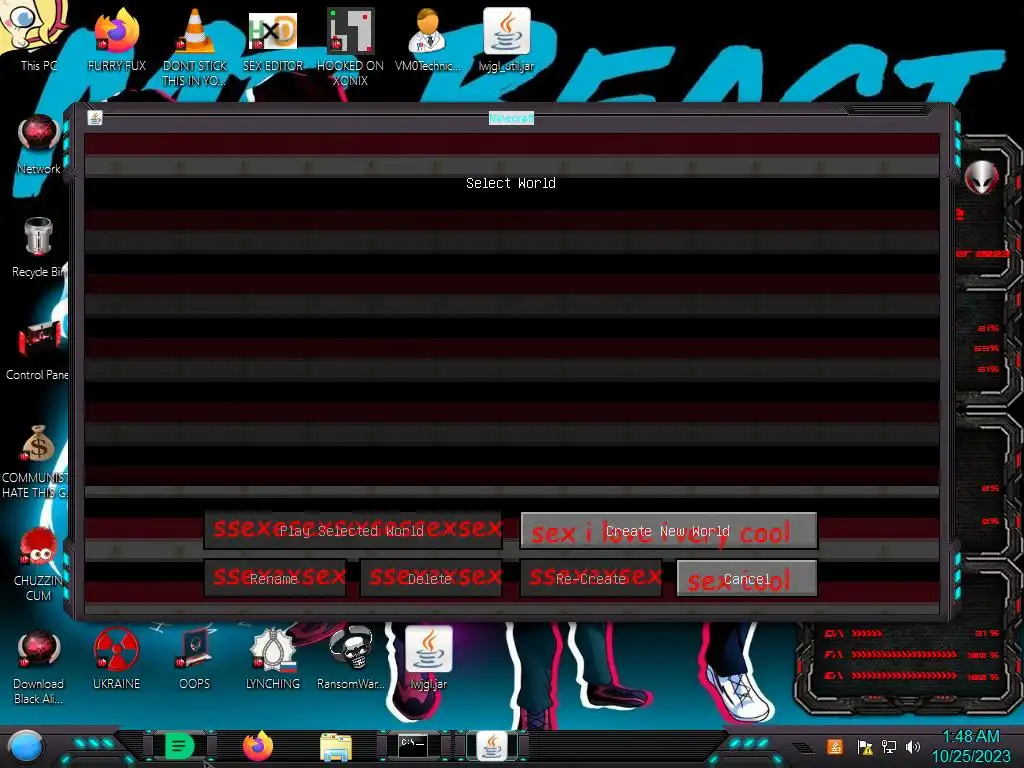Screen dimensions: 1024x768
Task: Switch to Java Minecraft taskbar item
Action: click(x=492, y=746)
